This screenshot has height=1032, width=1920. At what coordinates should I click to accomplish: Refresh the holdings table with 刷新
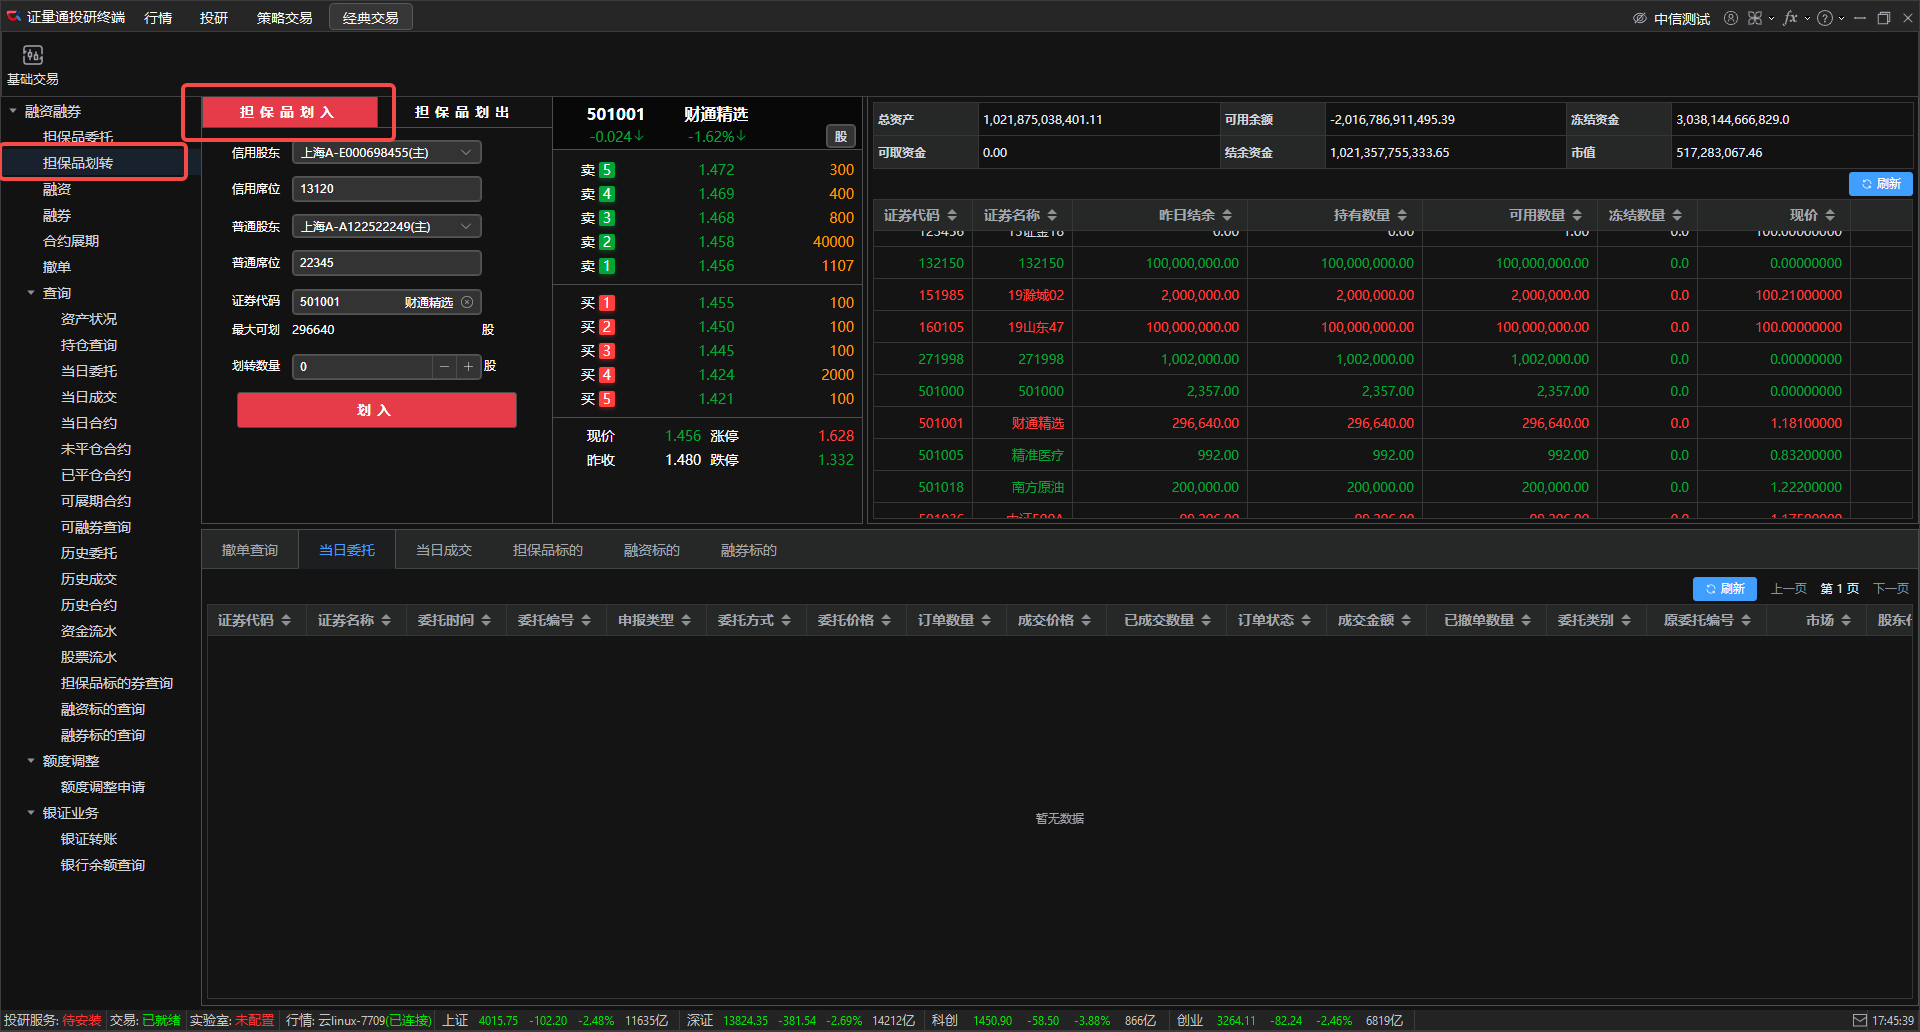point(1880,184)
